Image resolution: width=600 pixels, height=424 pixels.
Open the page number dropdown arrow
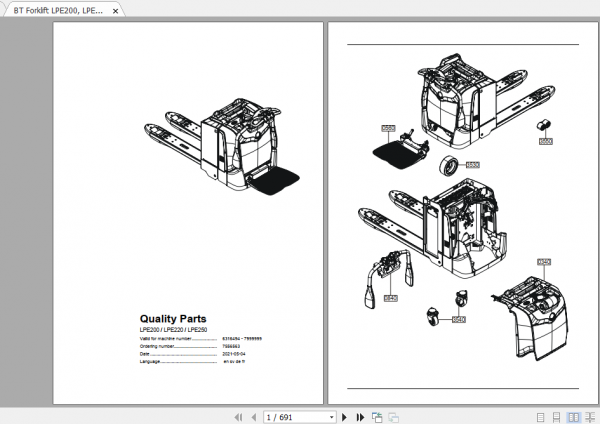(331, 417)
